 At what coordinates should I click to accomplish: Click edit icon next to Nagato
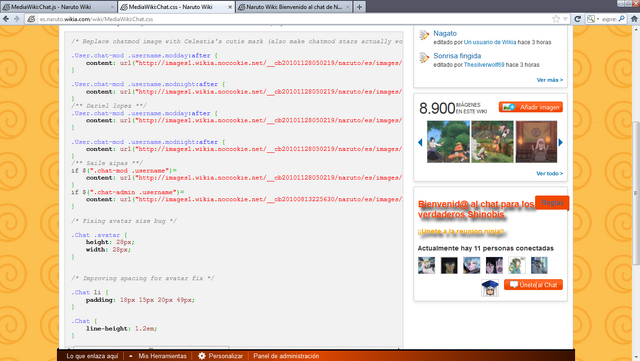point(424,35)
